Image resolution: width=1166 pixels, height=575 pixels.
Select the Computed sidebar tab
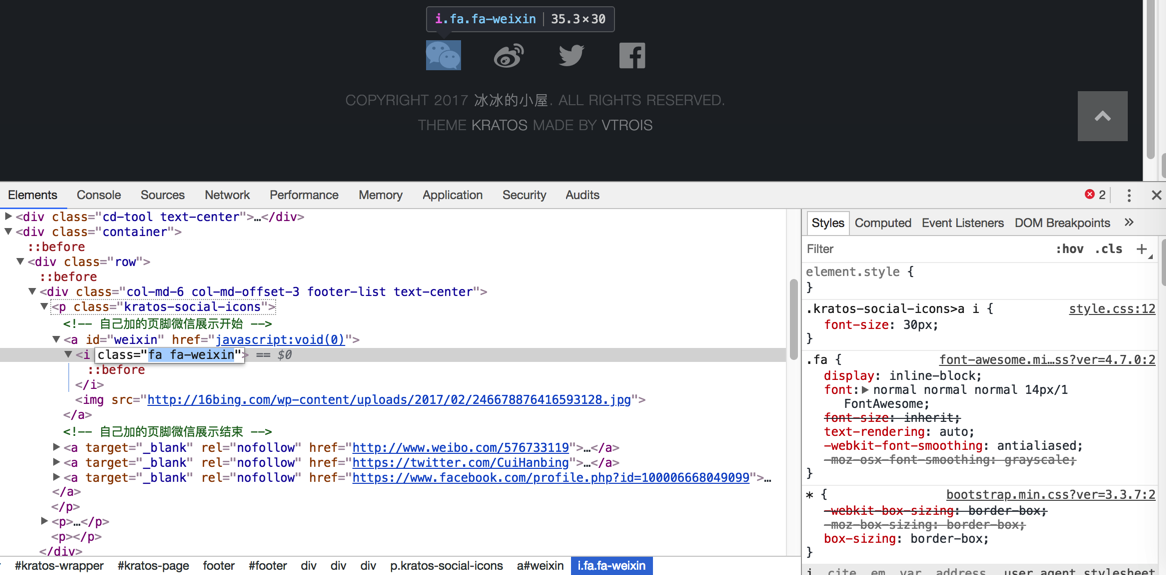(883, 223)
